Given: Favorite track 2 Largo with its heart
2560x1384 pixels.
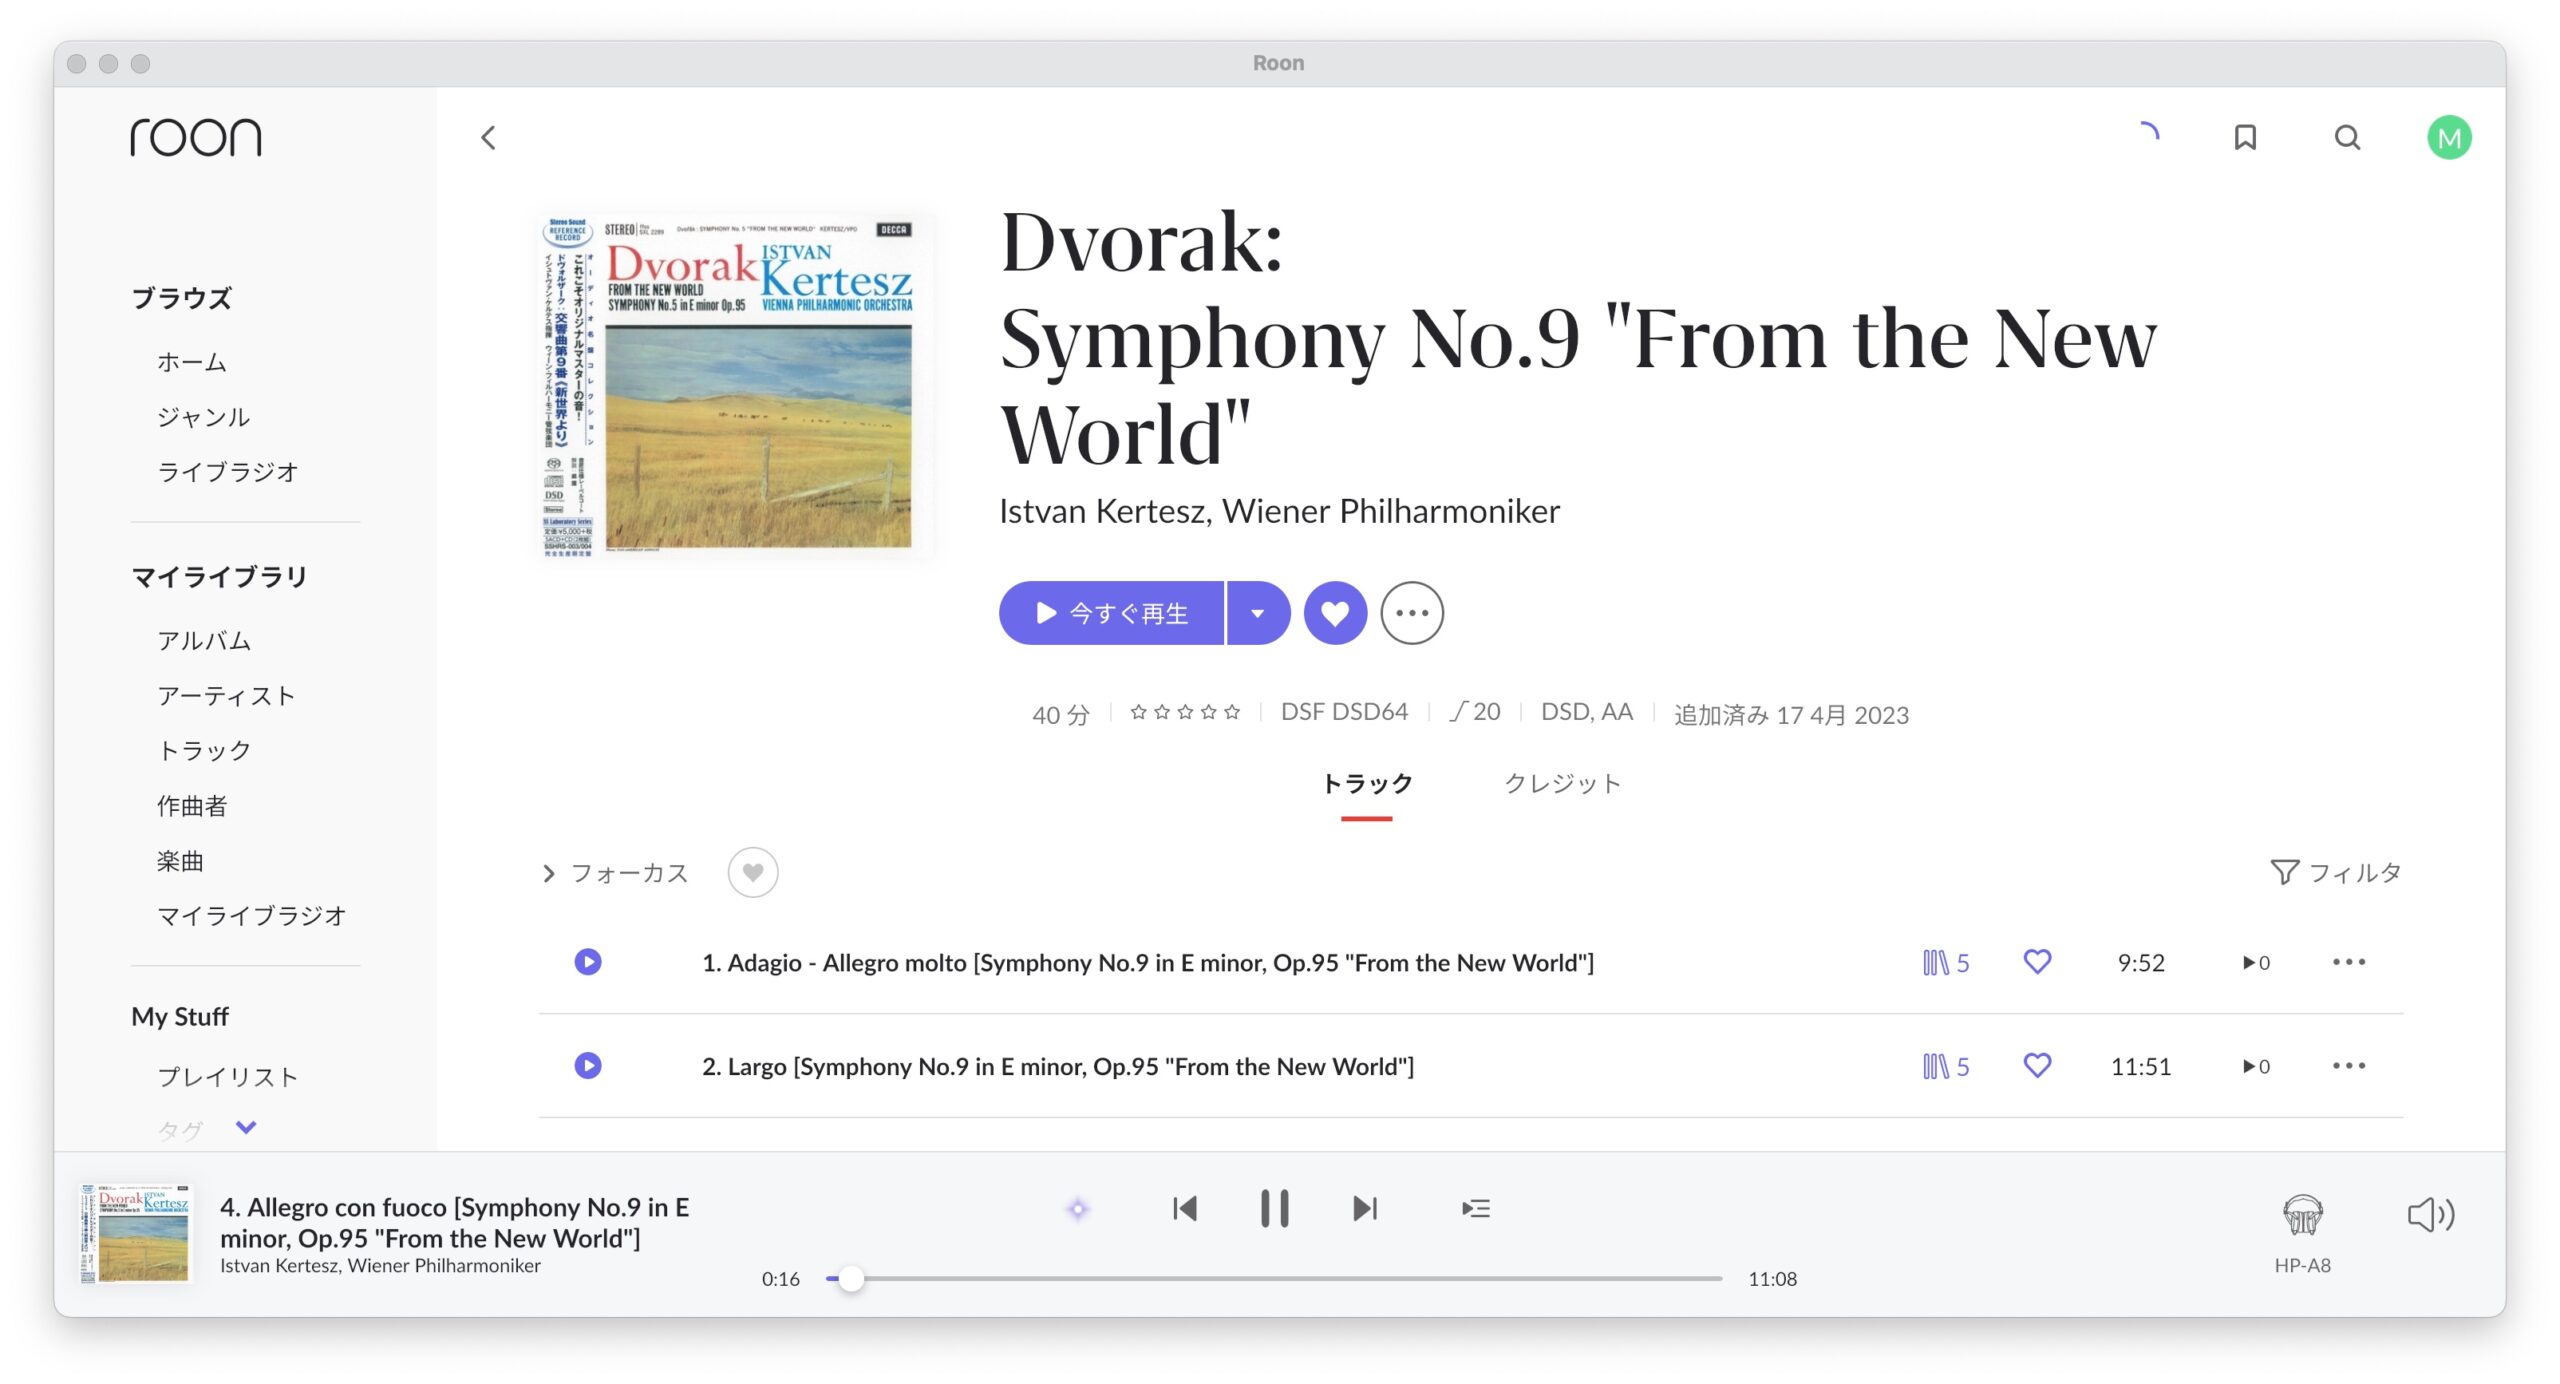Looking at the screenshot, I should 2037,1066.
